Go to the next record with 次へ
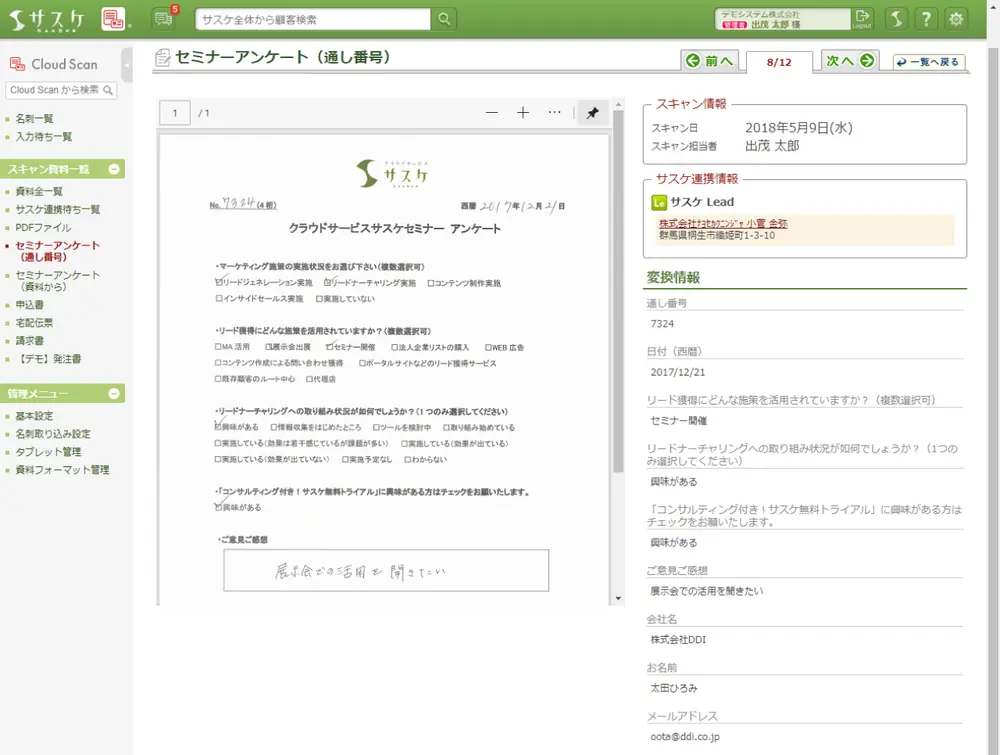This screenshot has width=1000, height=755. [x=850, y=61]
